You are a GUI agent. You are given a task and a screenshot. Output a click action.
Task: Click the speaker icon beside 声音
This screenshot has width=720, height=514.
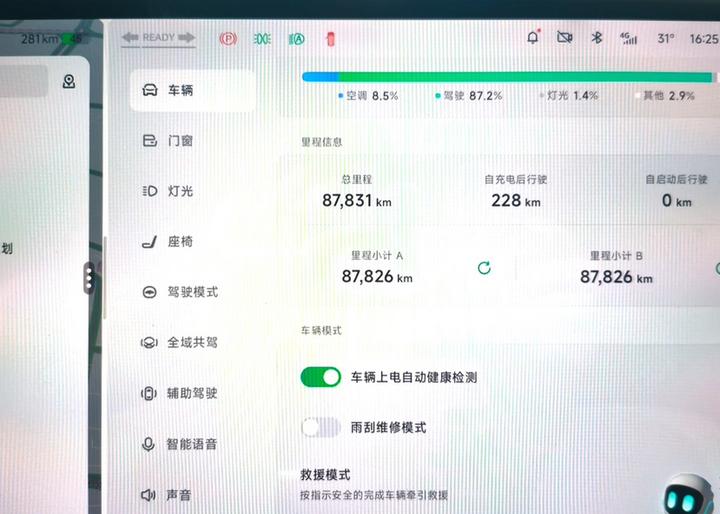[x=148, y=495]
